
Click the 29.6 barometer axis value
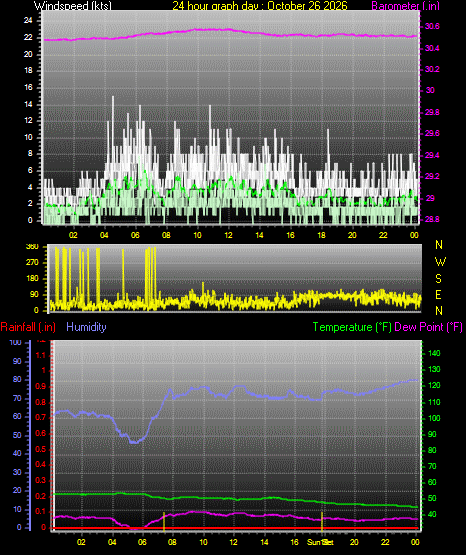tap(432, 133)
